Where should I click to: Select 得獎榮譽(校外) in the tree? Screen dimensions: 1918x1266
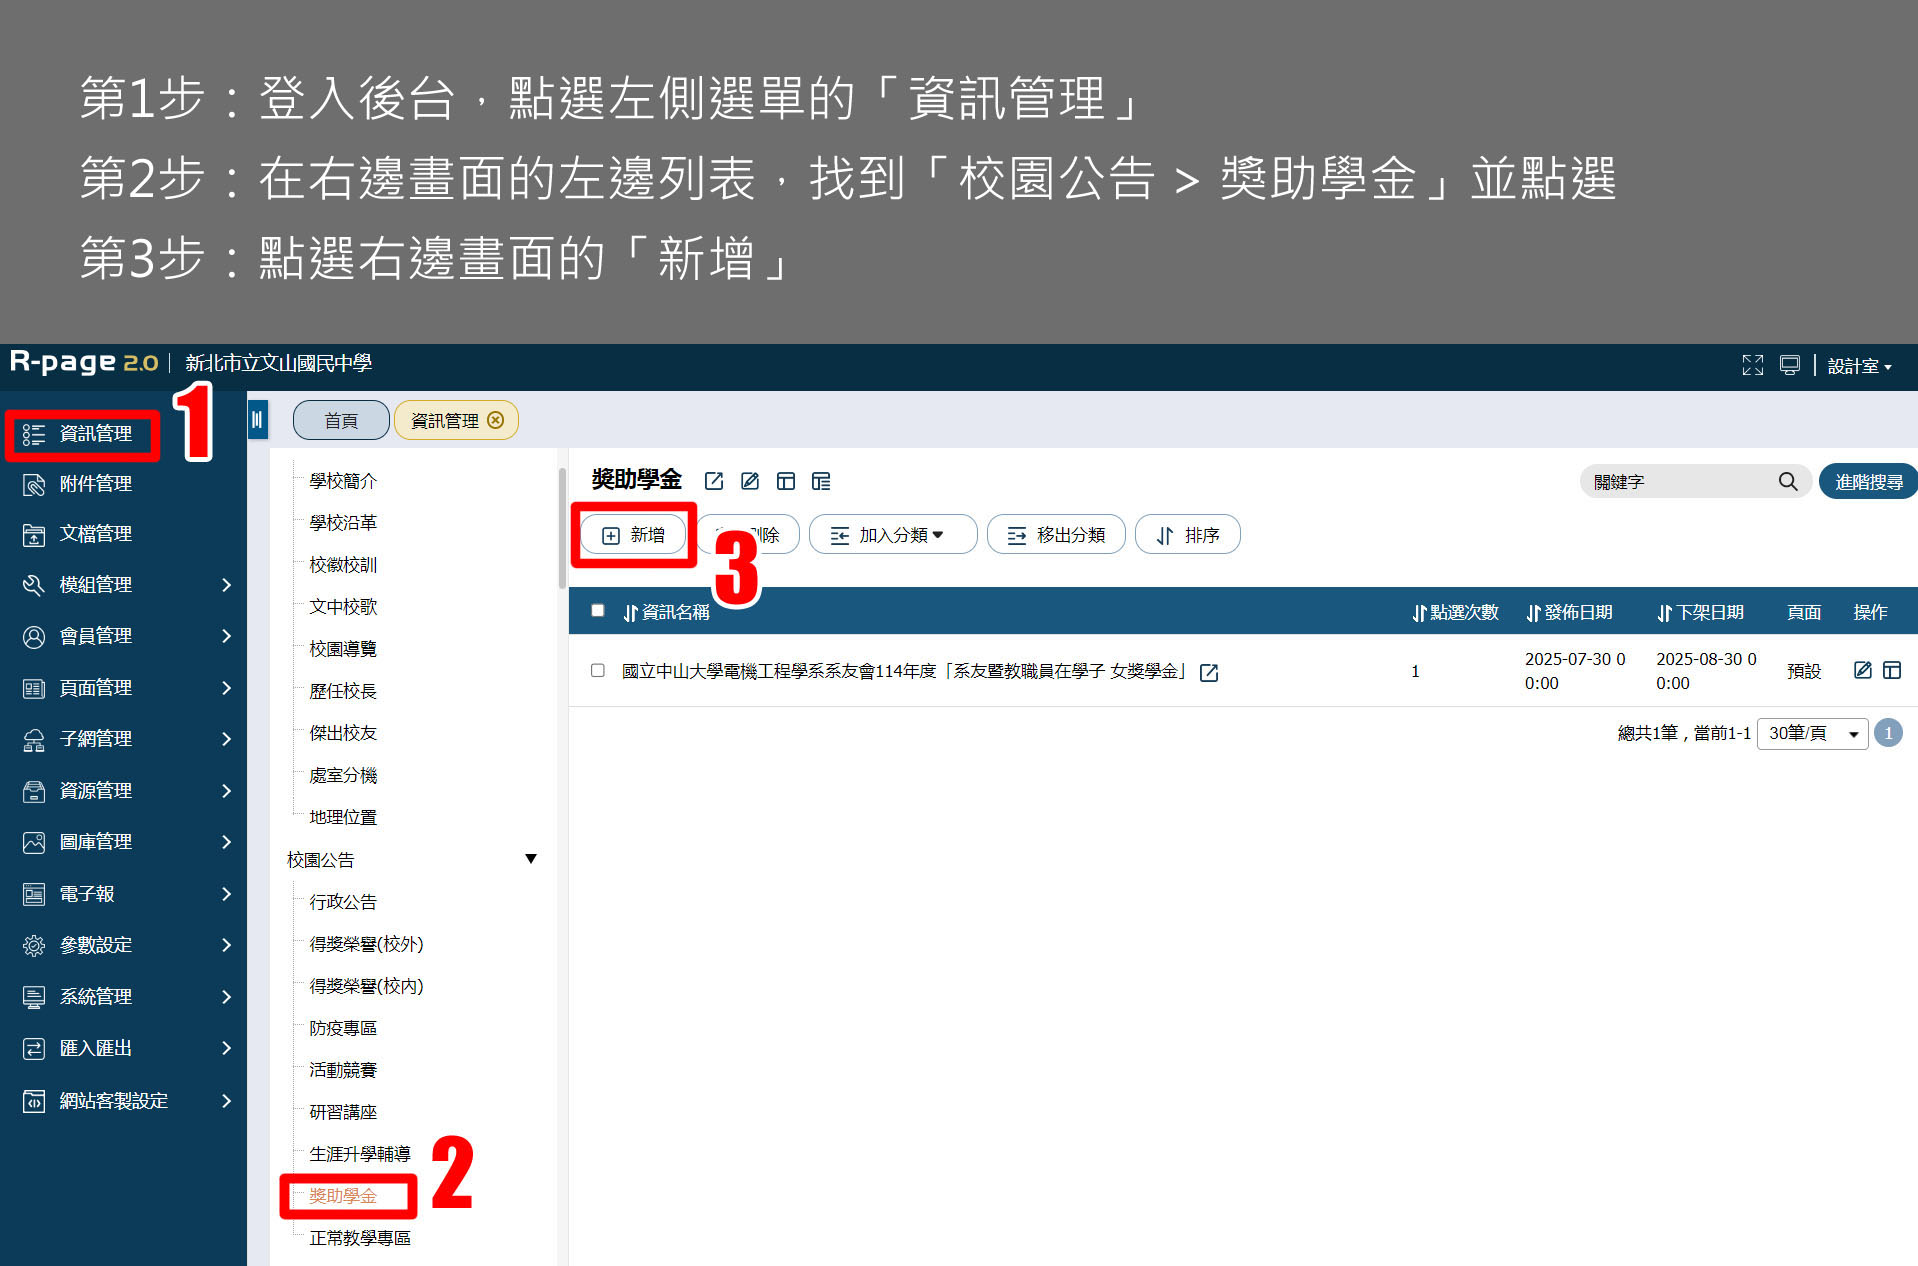(366, 944)
